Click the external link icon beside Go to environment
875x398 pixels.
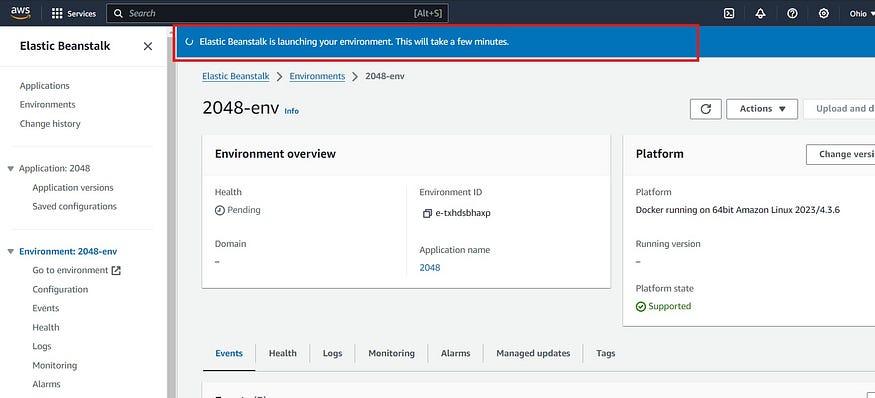click(x=116, y=270)
